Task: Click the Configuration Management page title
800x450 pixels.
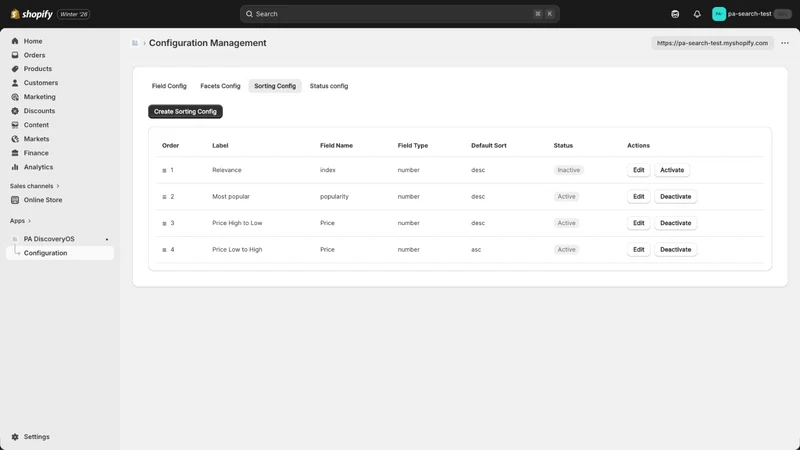Action: tap(208, 43)
